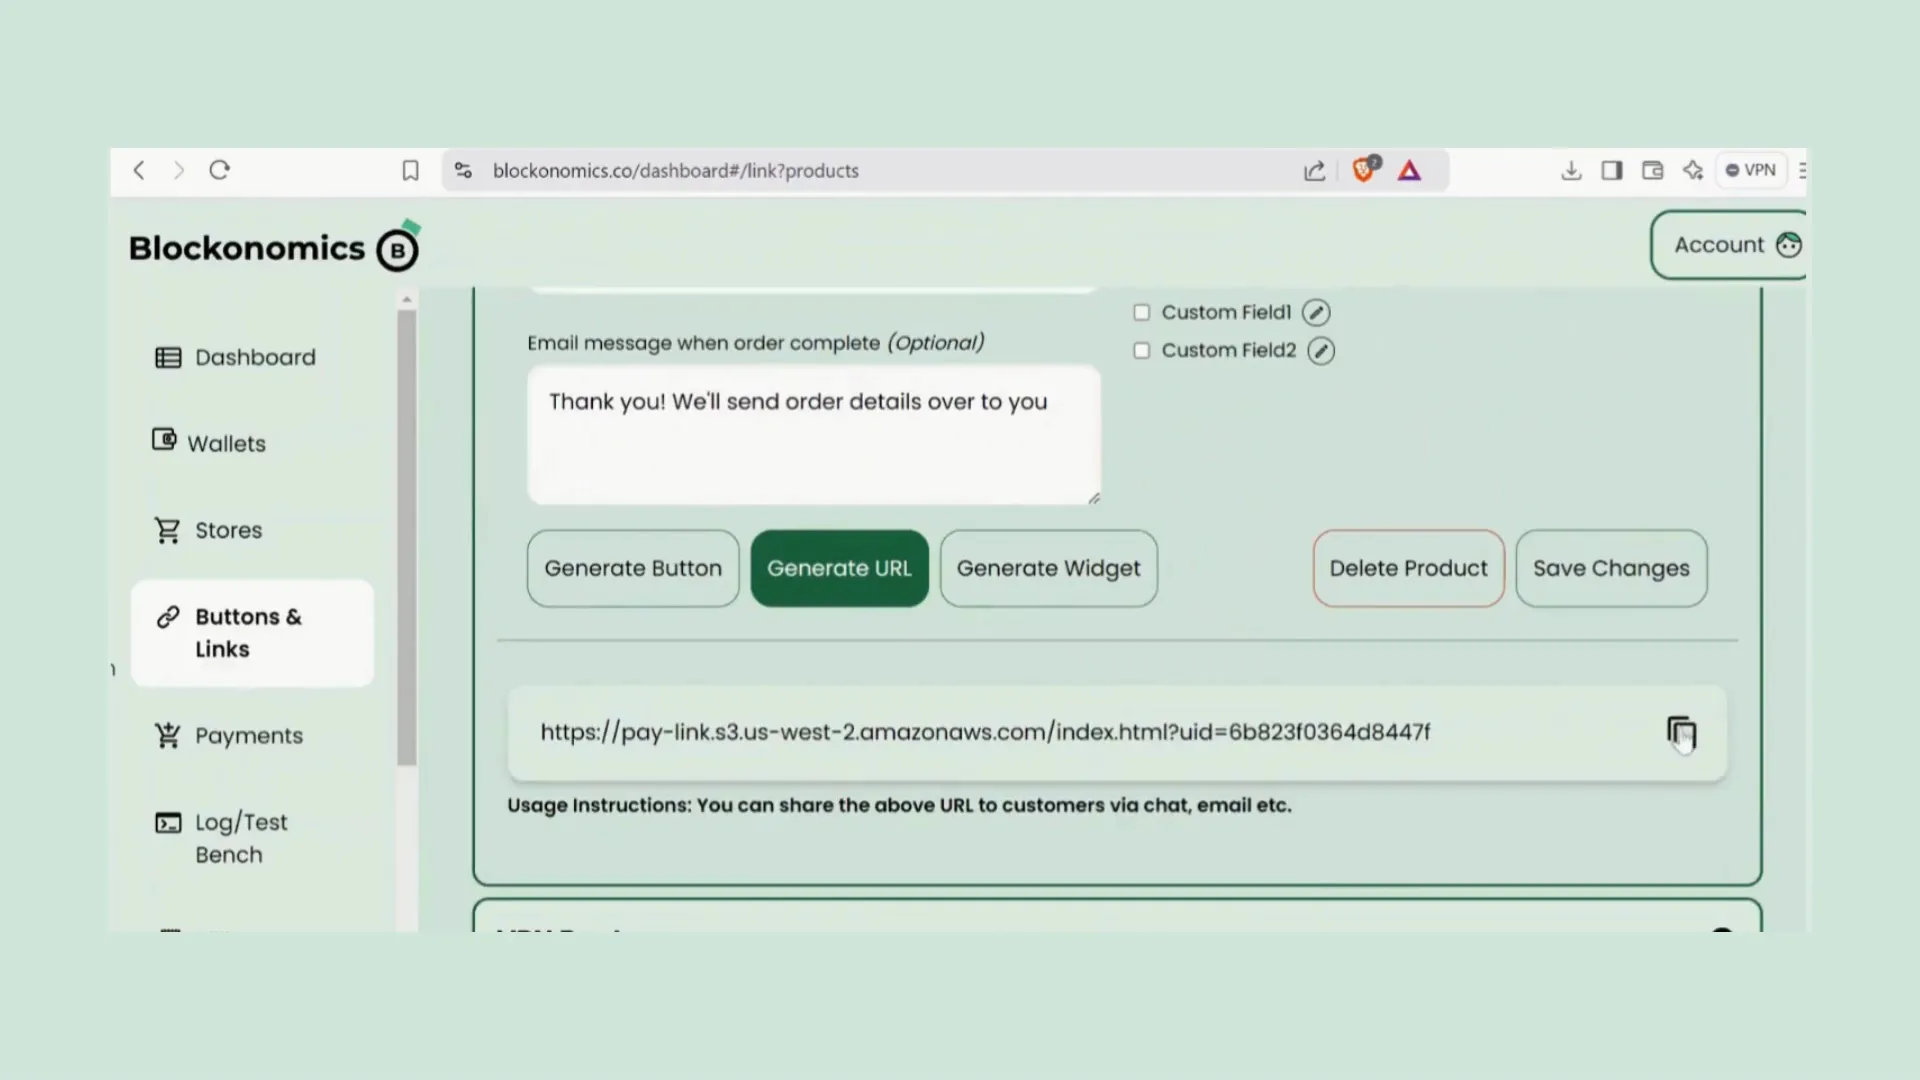Click the Stores sidebar icon
The width and height of the screenshot is (1920, 1080).
[166, 530]
